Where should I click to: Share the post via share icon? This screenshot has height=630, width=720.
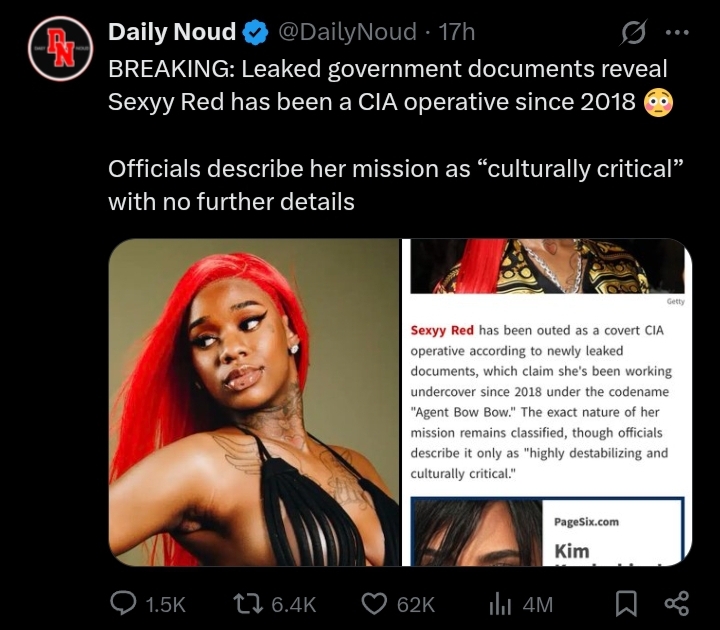coord(677,603)
